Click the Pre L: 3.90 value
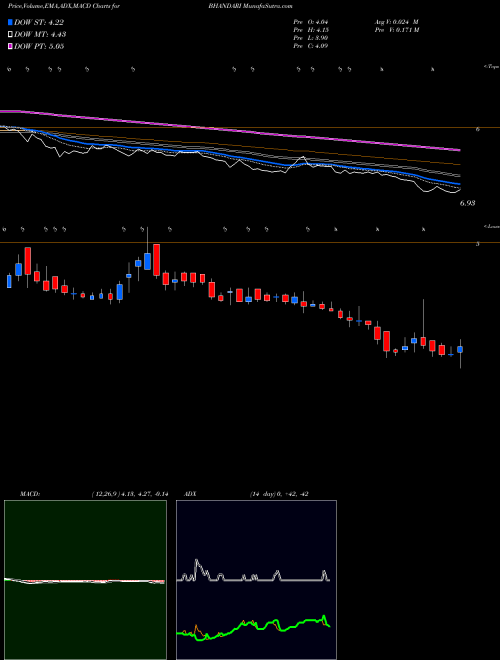 pos(311,38)
